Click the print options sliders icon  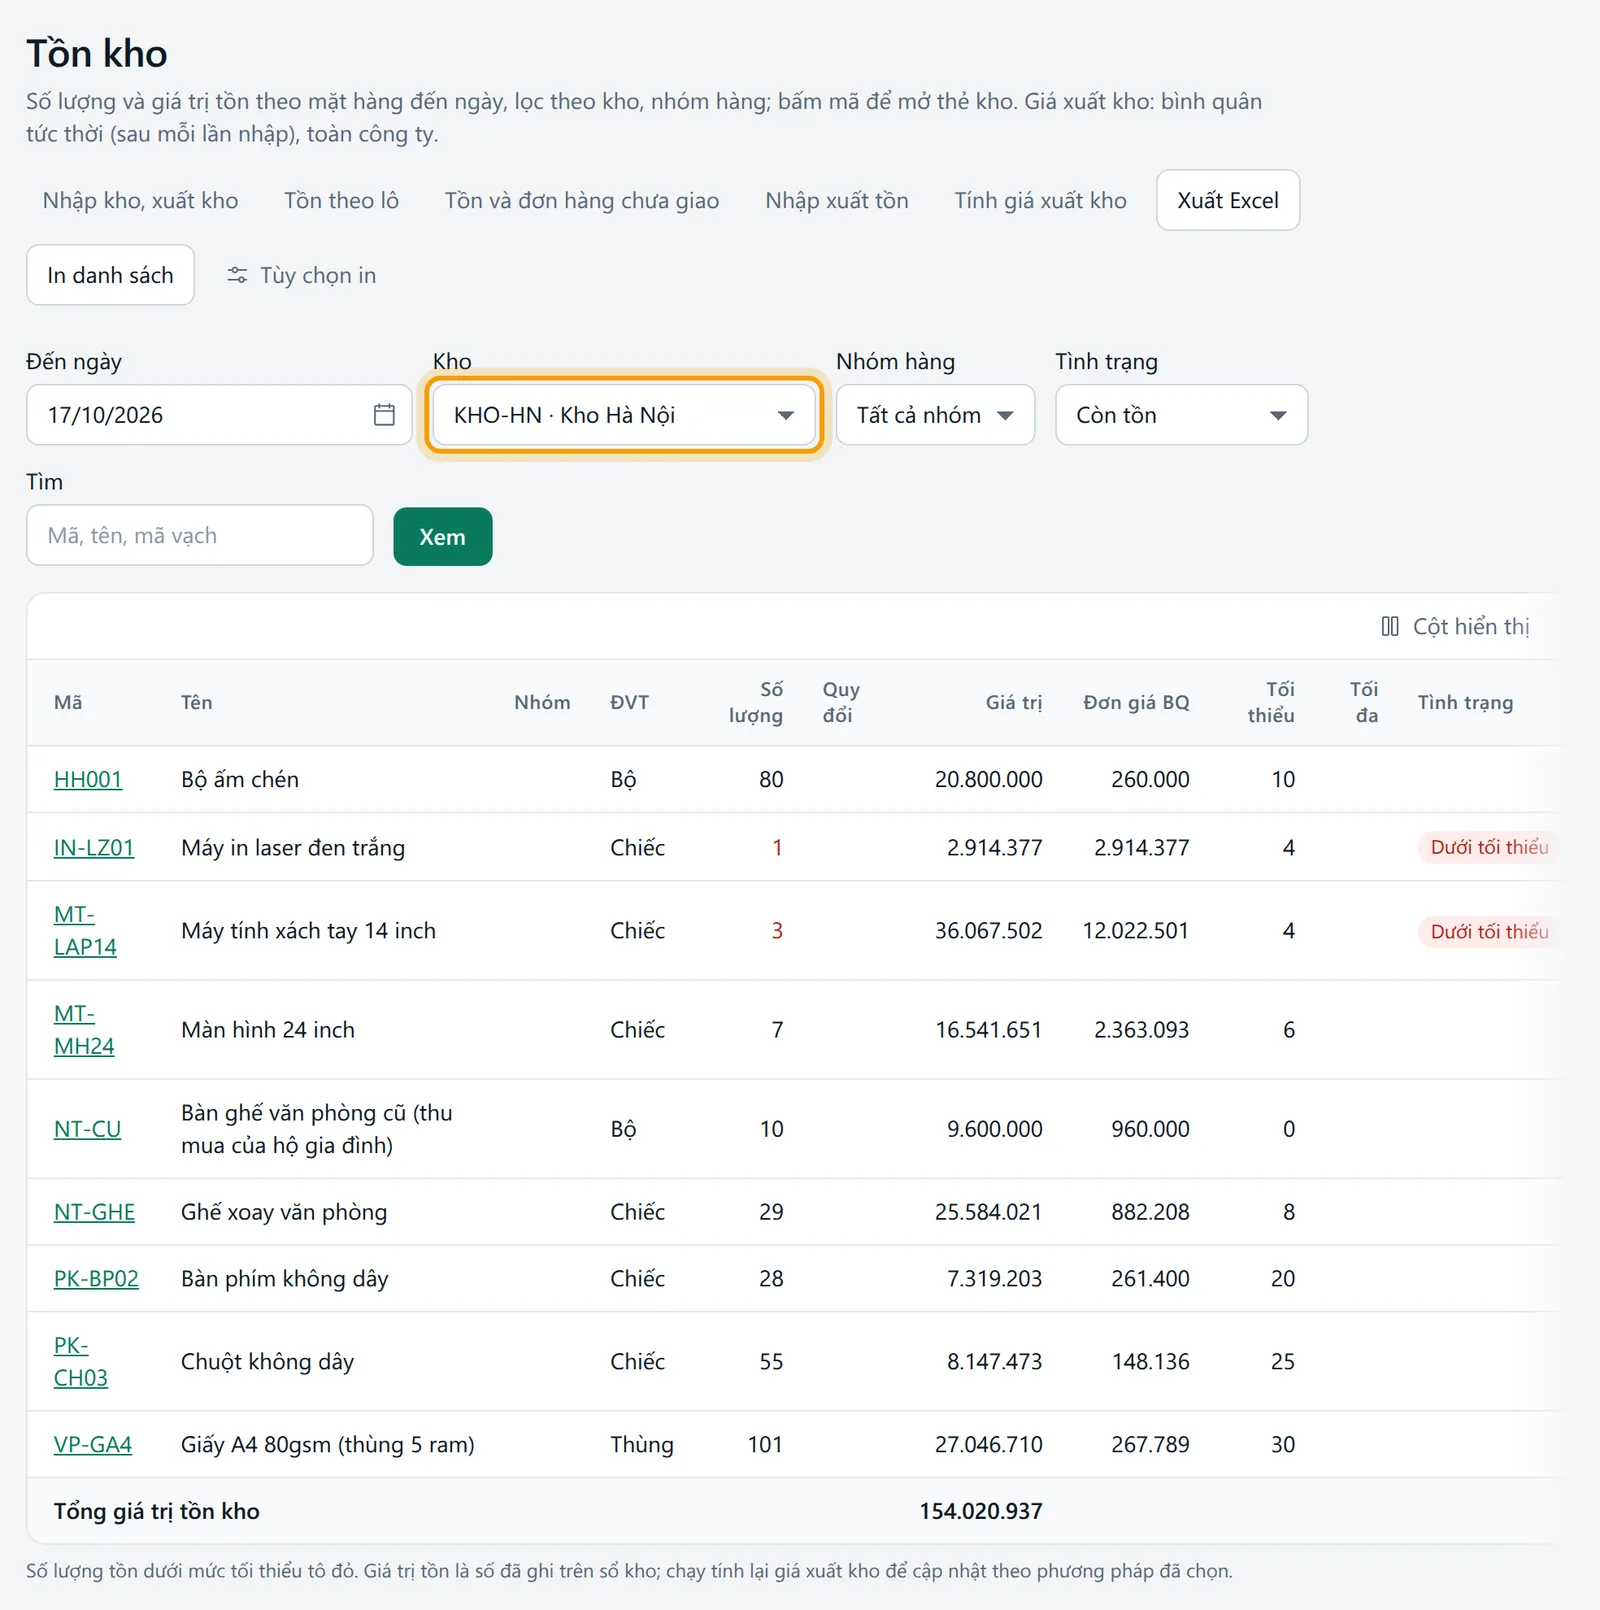237,275
